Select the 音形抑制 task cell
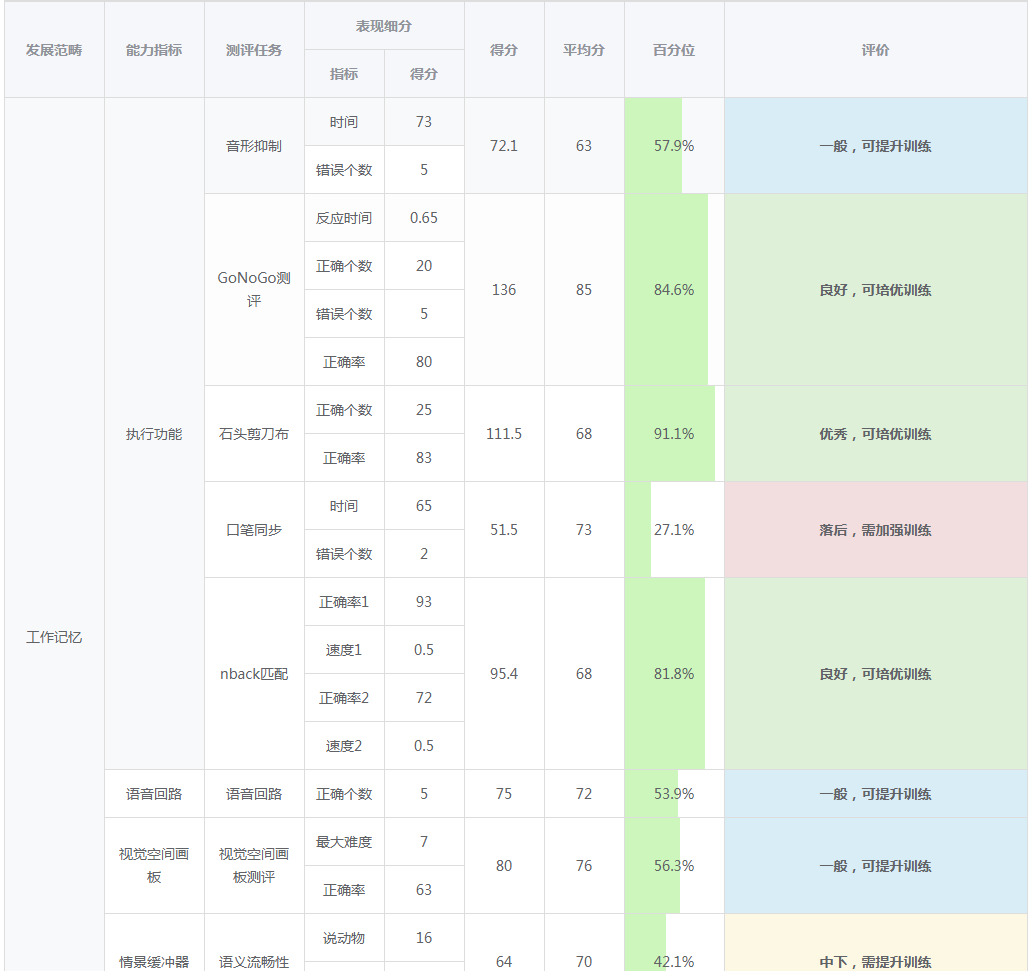 pos(254,146)
